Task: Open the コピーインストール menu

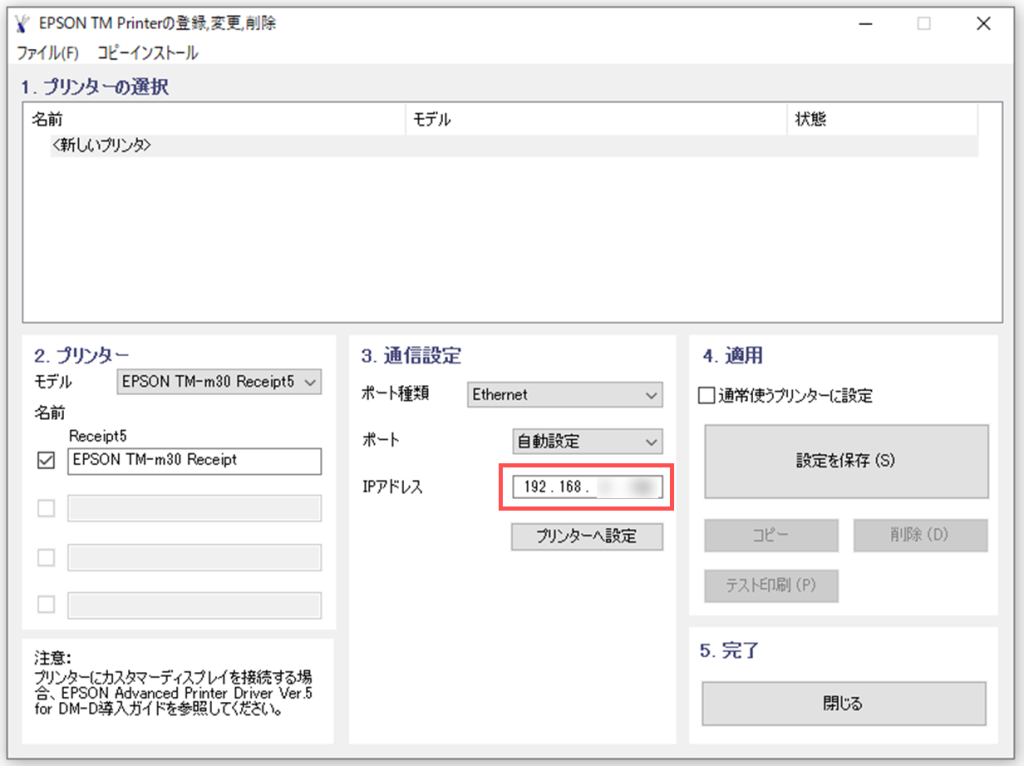Action: [148, 53]
